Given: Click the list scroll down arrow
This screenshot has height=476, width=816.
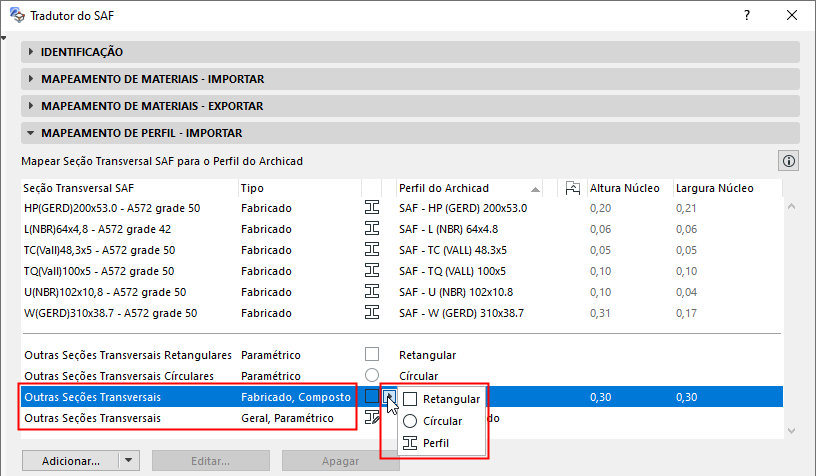Looking at the screenshot, I should (x=792, y=430).
